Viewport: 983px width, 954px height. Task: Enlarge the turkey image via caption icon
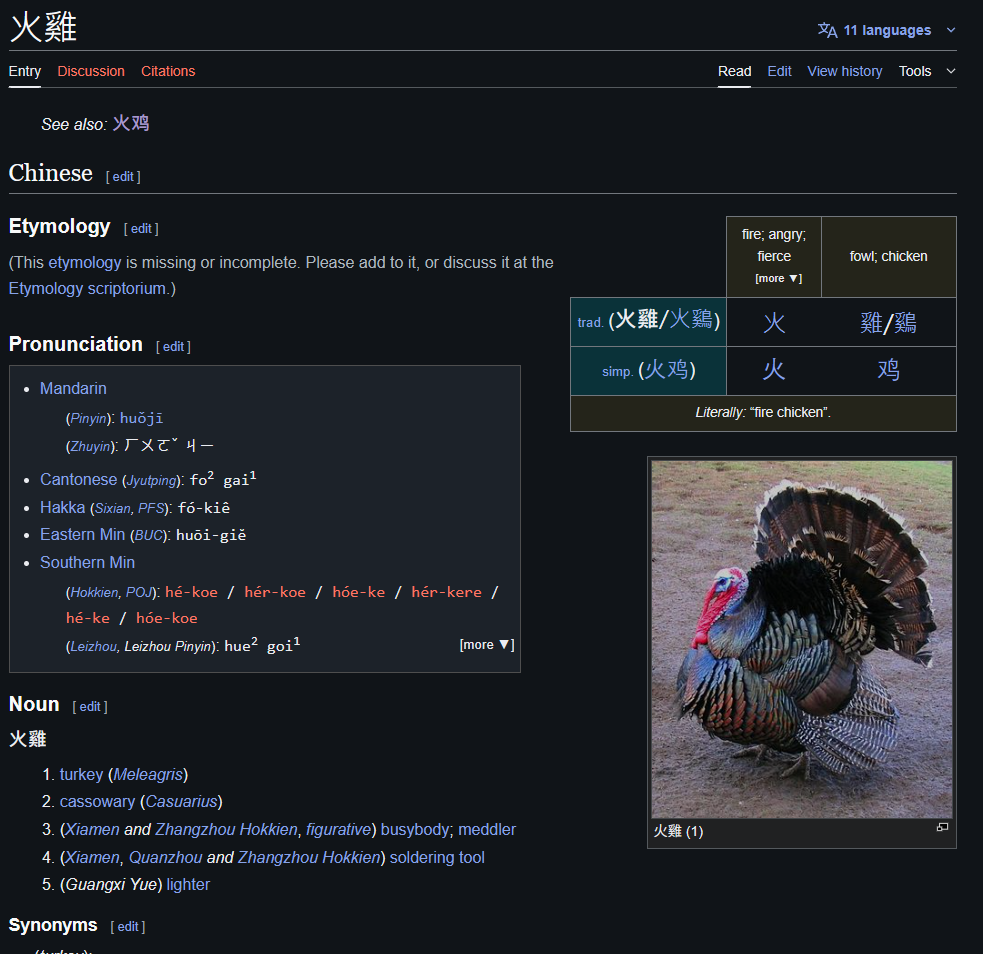point(942,827)
